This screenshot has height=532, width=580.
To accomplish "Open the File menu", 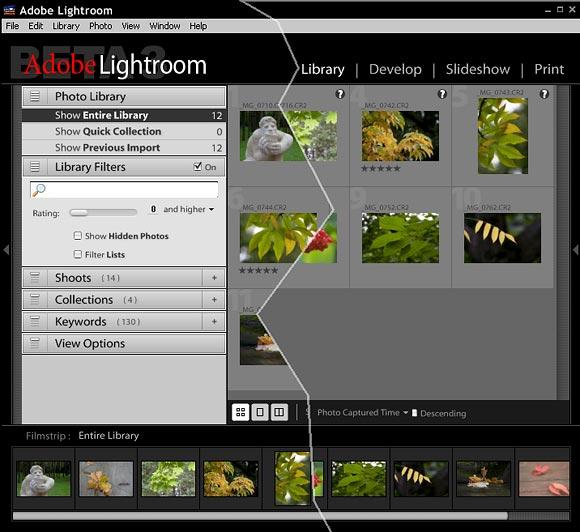I will pos(12,26).
